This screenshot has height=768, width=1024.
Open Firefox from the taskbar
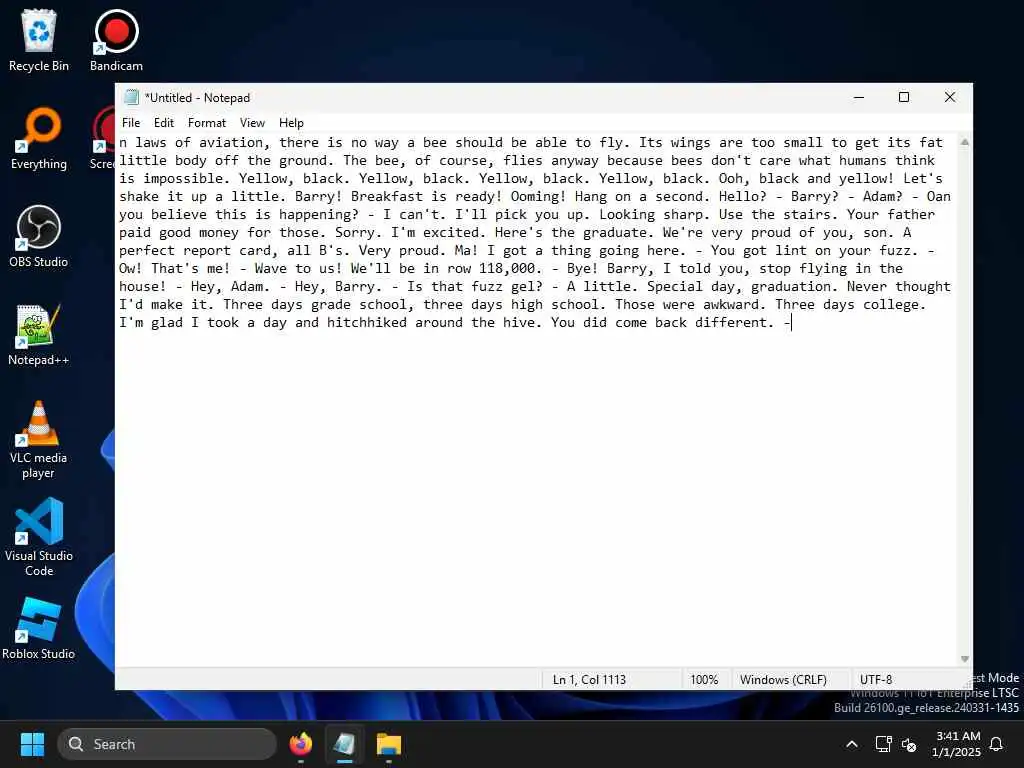coord(300,744)
